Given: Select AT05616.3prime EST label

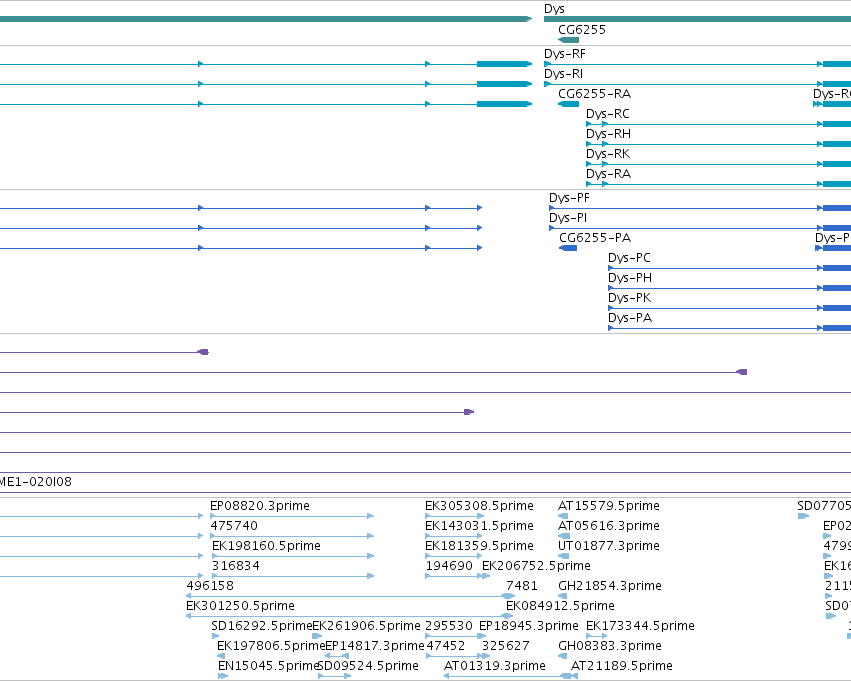Looking at the screenshot, I should click(609, 526).
